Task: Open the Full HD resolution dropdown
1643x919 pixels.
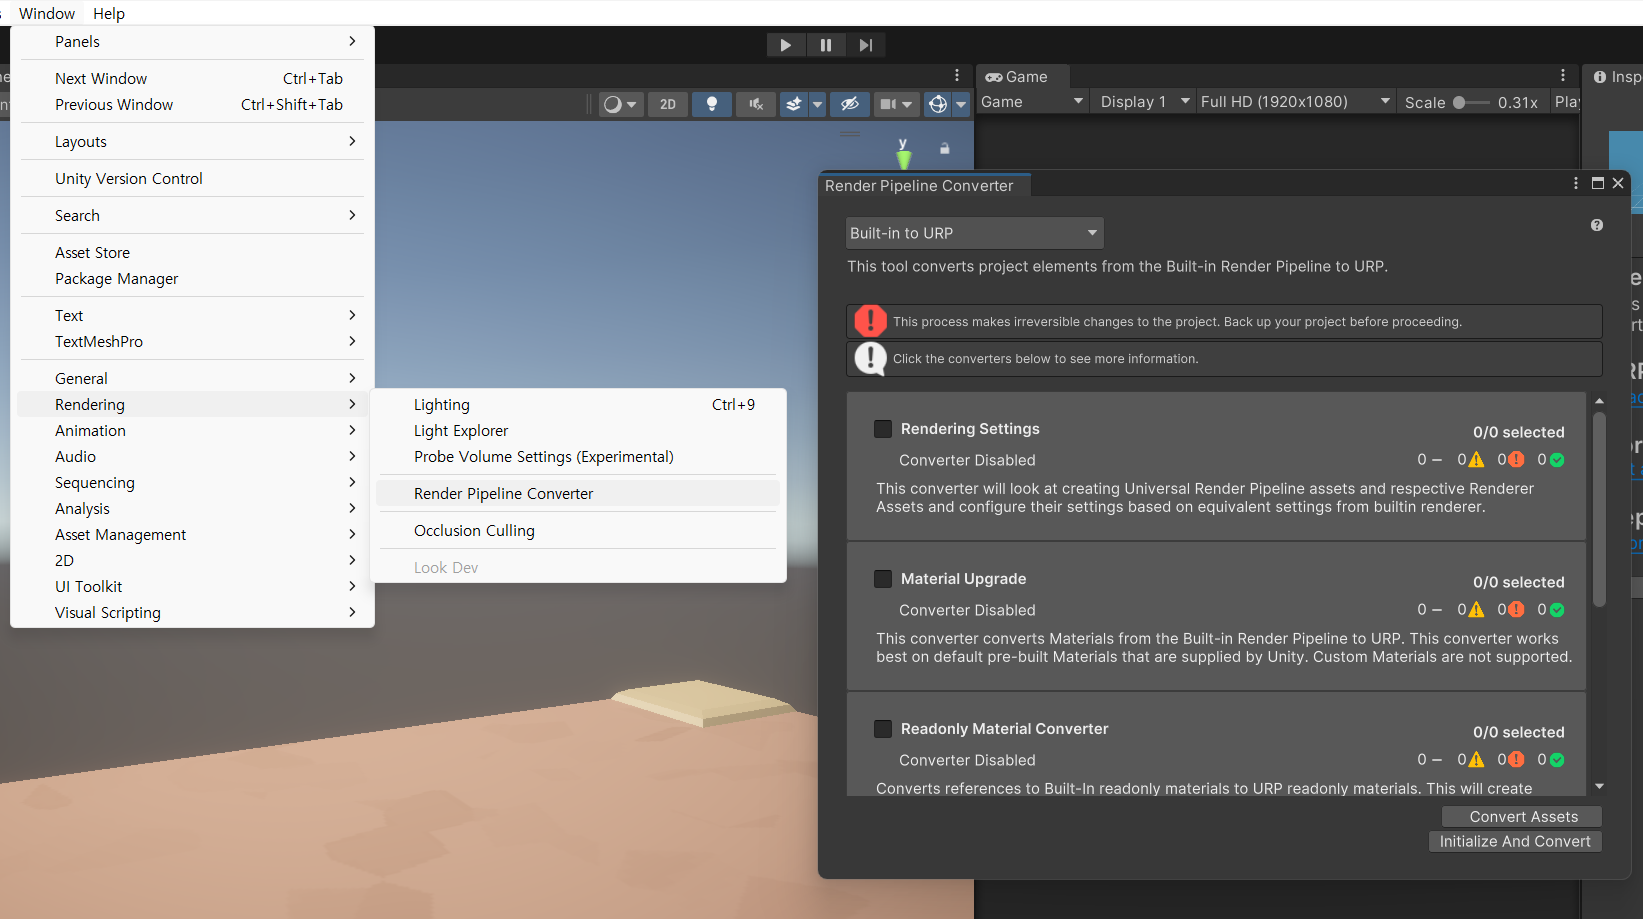Action: point(1295,102)
